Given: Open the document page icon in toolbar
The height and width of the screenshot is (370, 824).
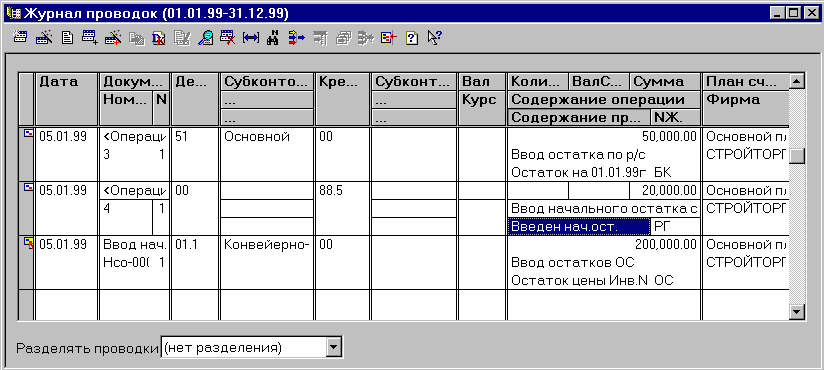Looking at the screenshot, I should 67,38.
